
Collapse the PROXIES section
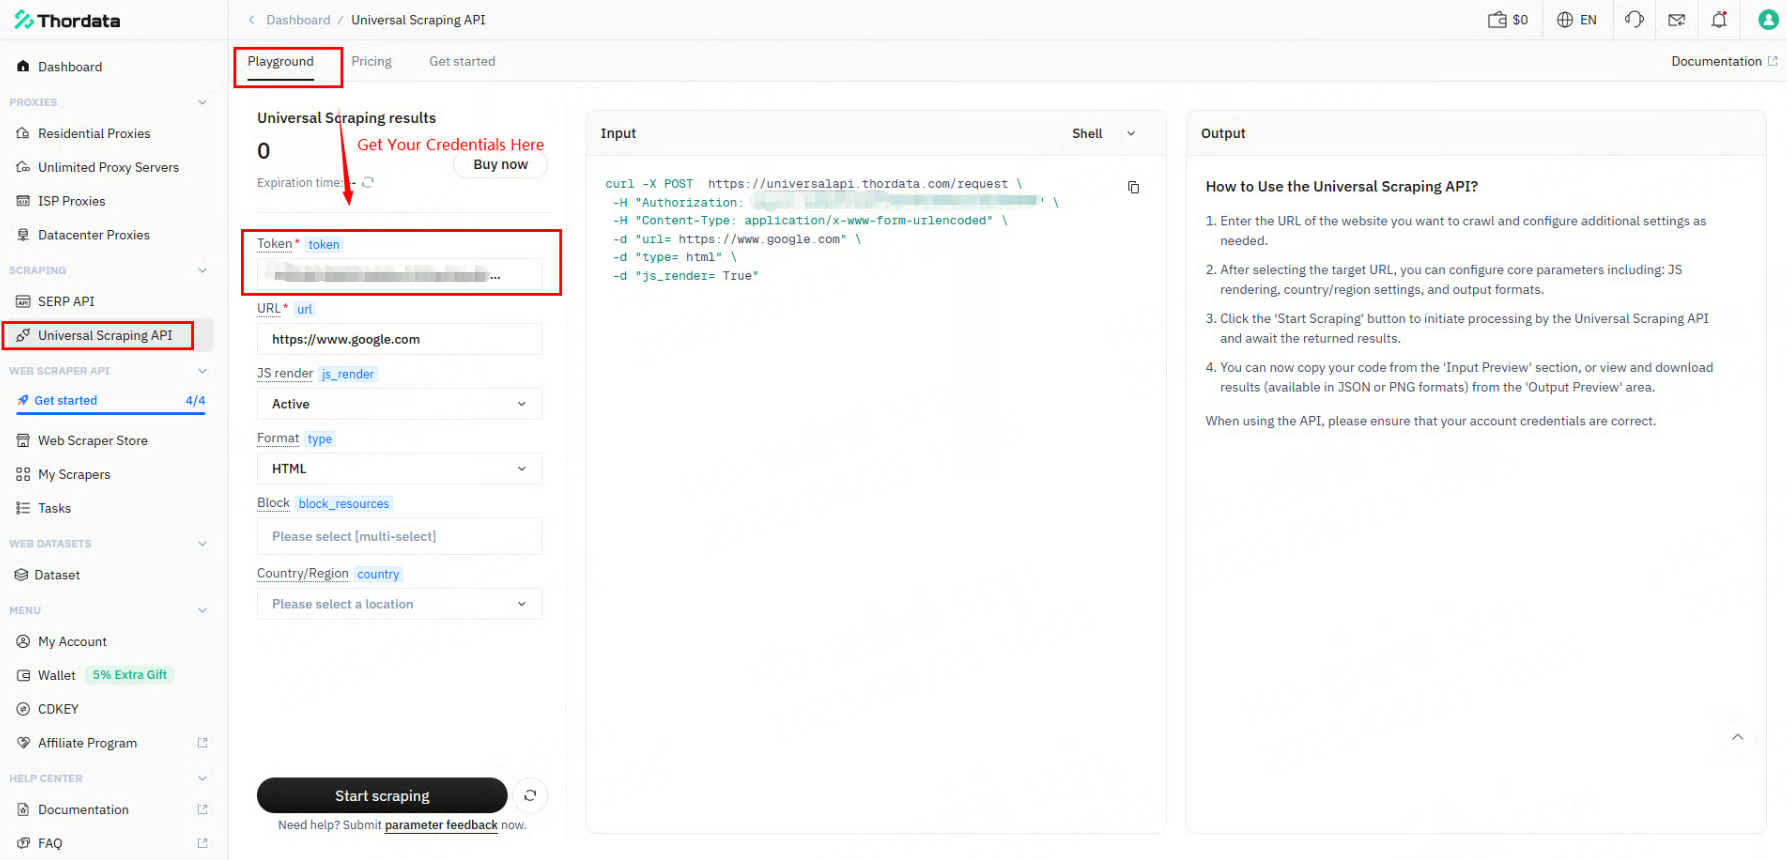pyautogui.click(x=202, y=102)
